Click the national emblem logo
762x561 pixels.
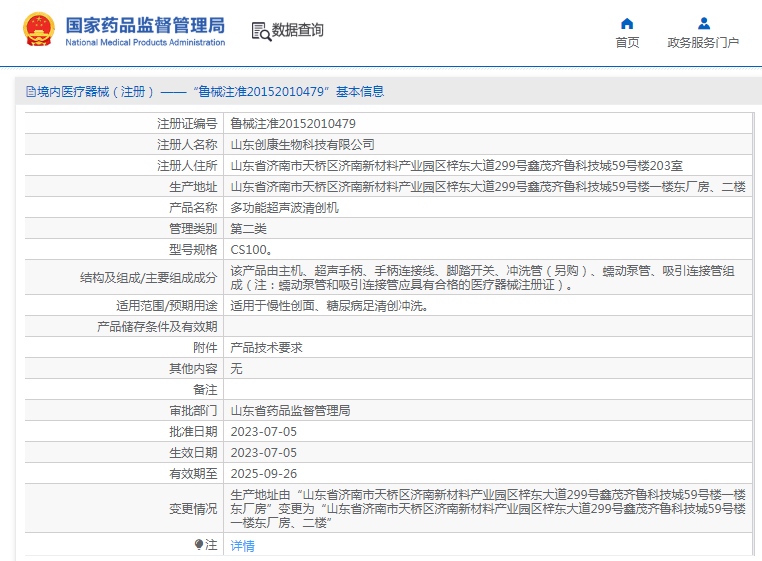click(x=39, y=30)
